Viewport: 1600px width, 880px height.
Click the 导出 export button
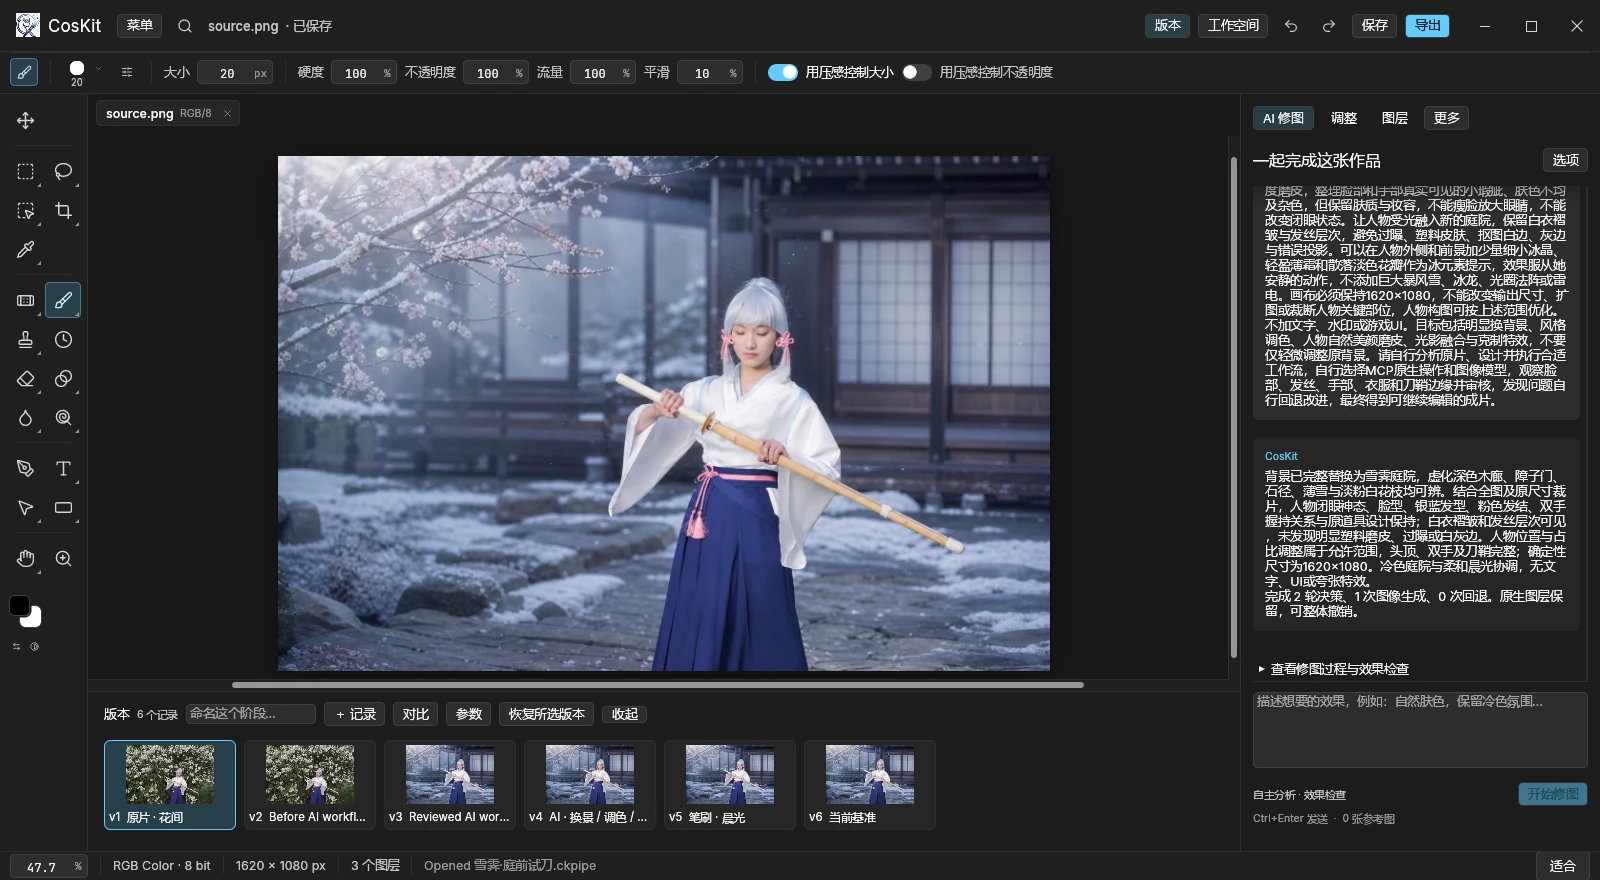pos(1428,26)
